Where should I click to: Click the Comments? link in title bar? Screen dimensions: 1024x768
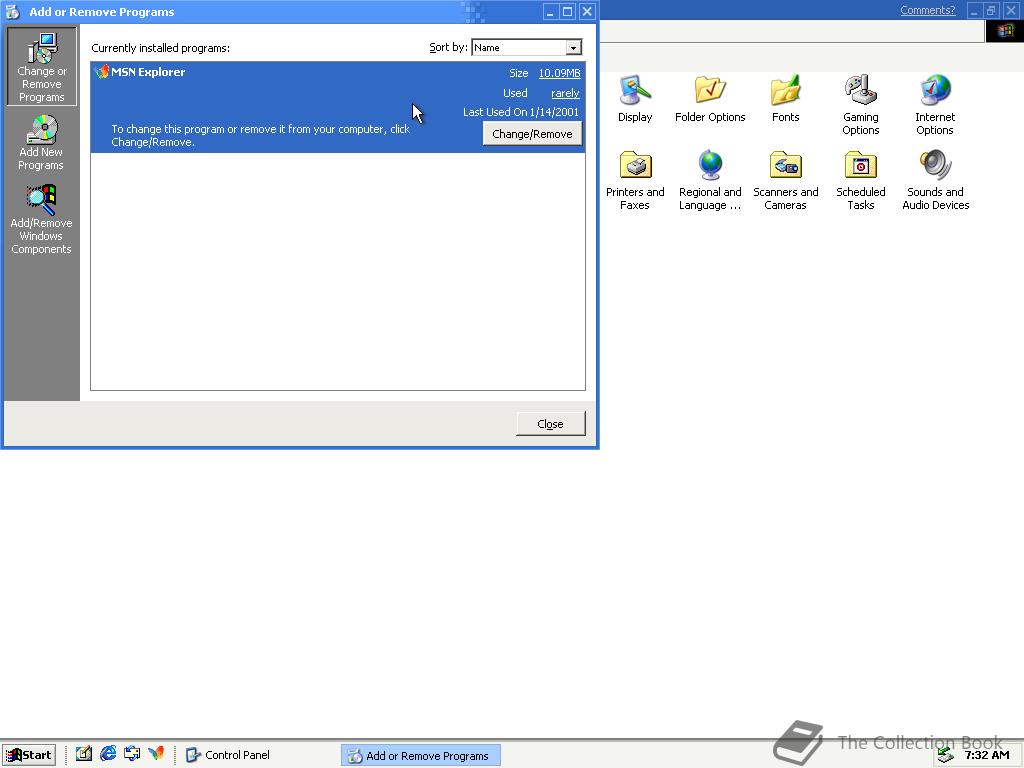927,10
